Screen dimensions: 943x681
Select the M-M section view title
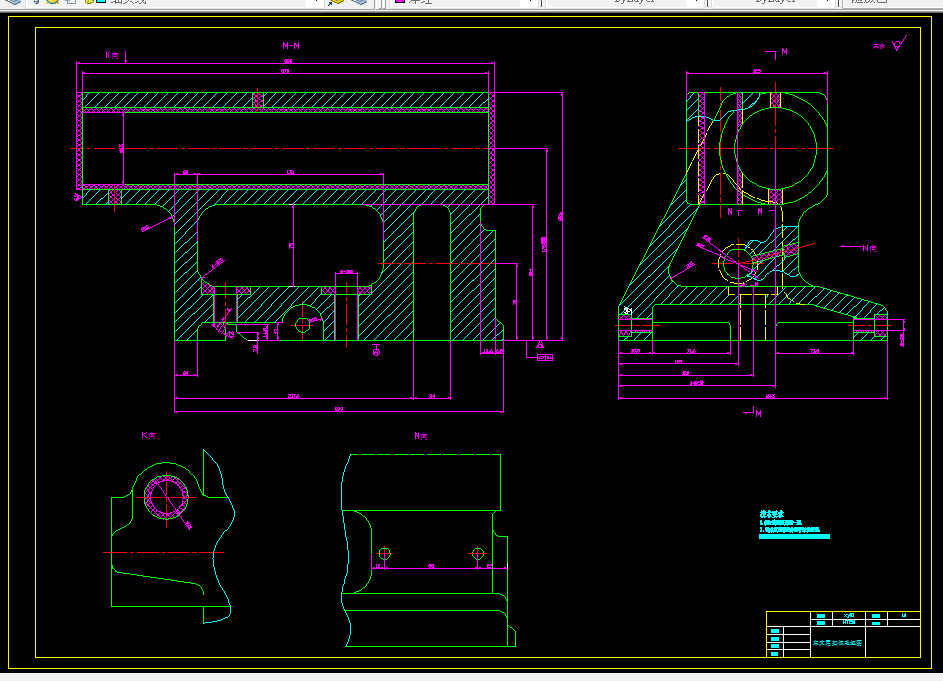(x=291, y=46)
